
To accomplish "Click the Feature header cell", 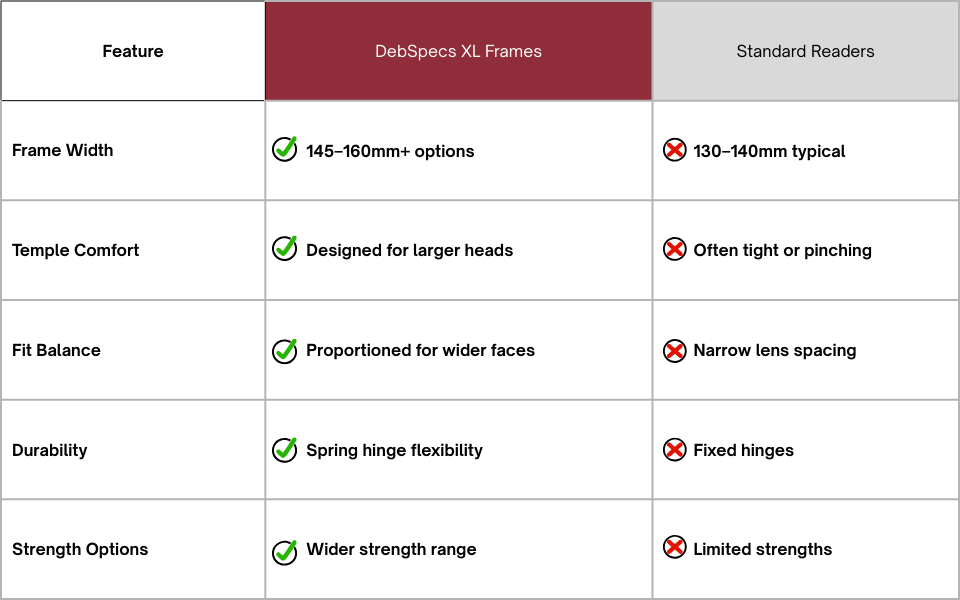I will click(133, 51).
